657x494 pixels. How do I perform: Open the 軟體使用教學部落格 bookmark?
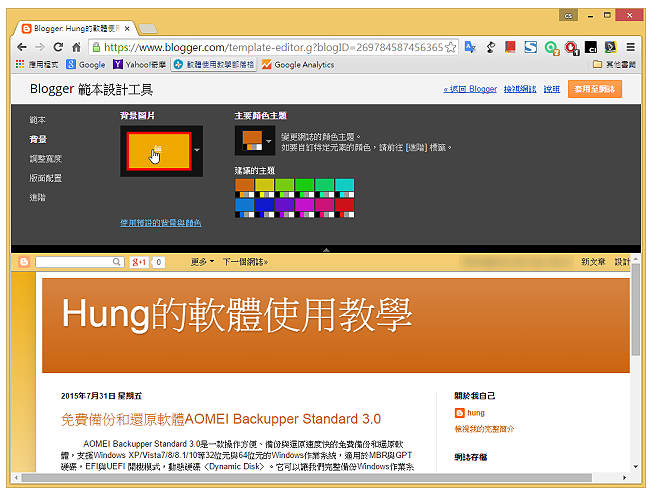pos(214,65)
